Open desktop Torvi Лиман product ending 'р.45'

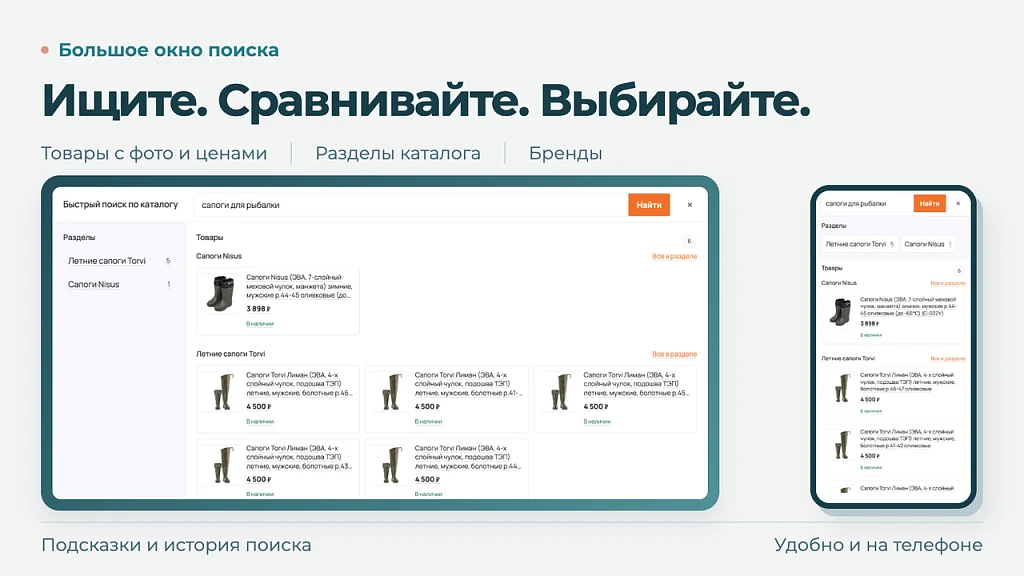tap(636, 384)
